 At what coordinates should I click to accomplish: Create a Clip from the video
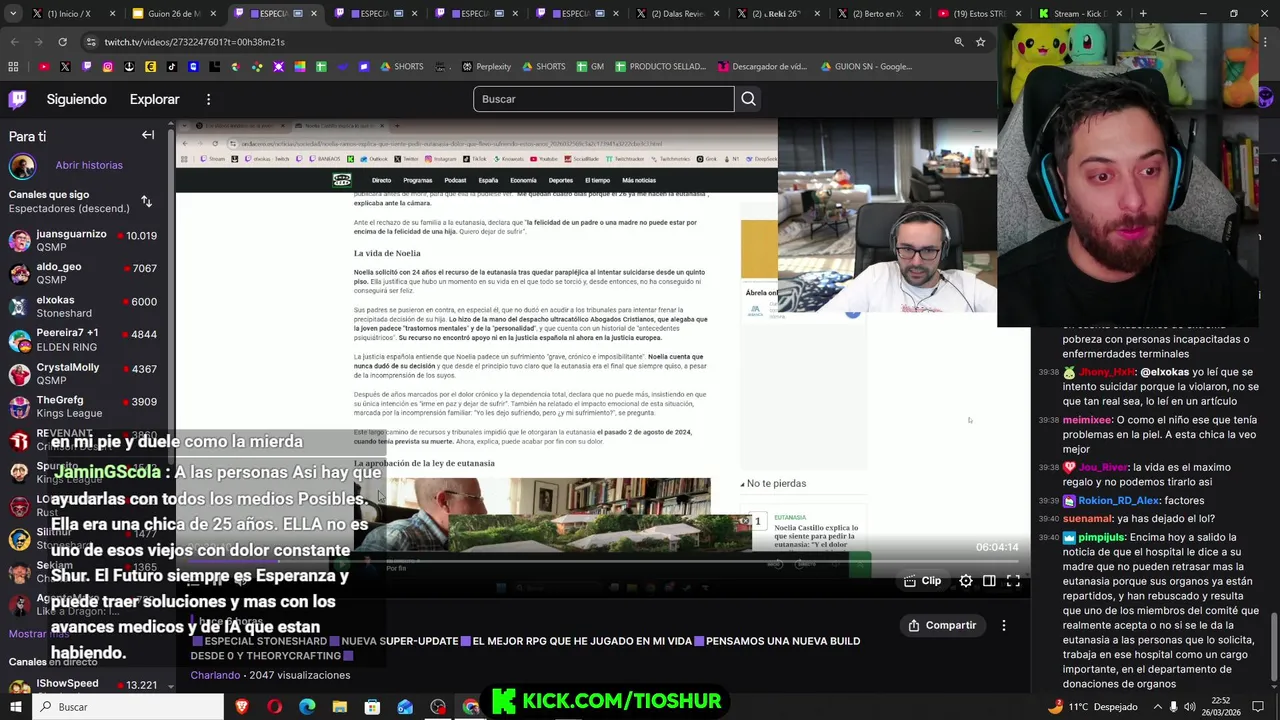point(922,581)
